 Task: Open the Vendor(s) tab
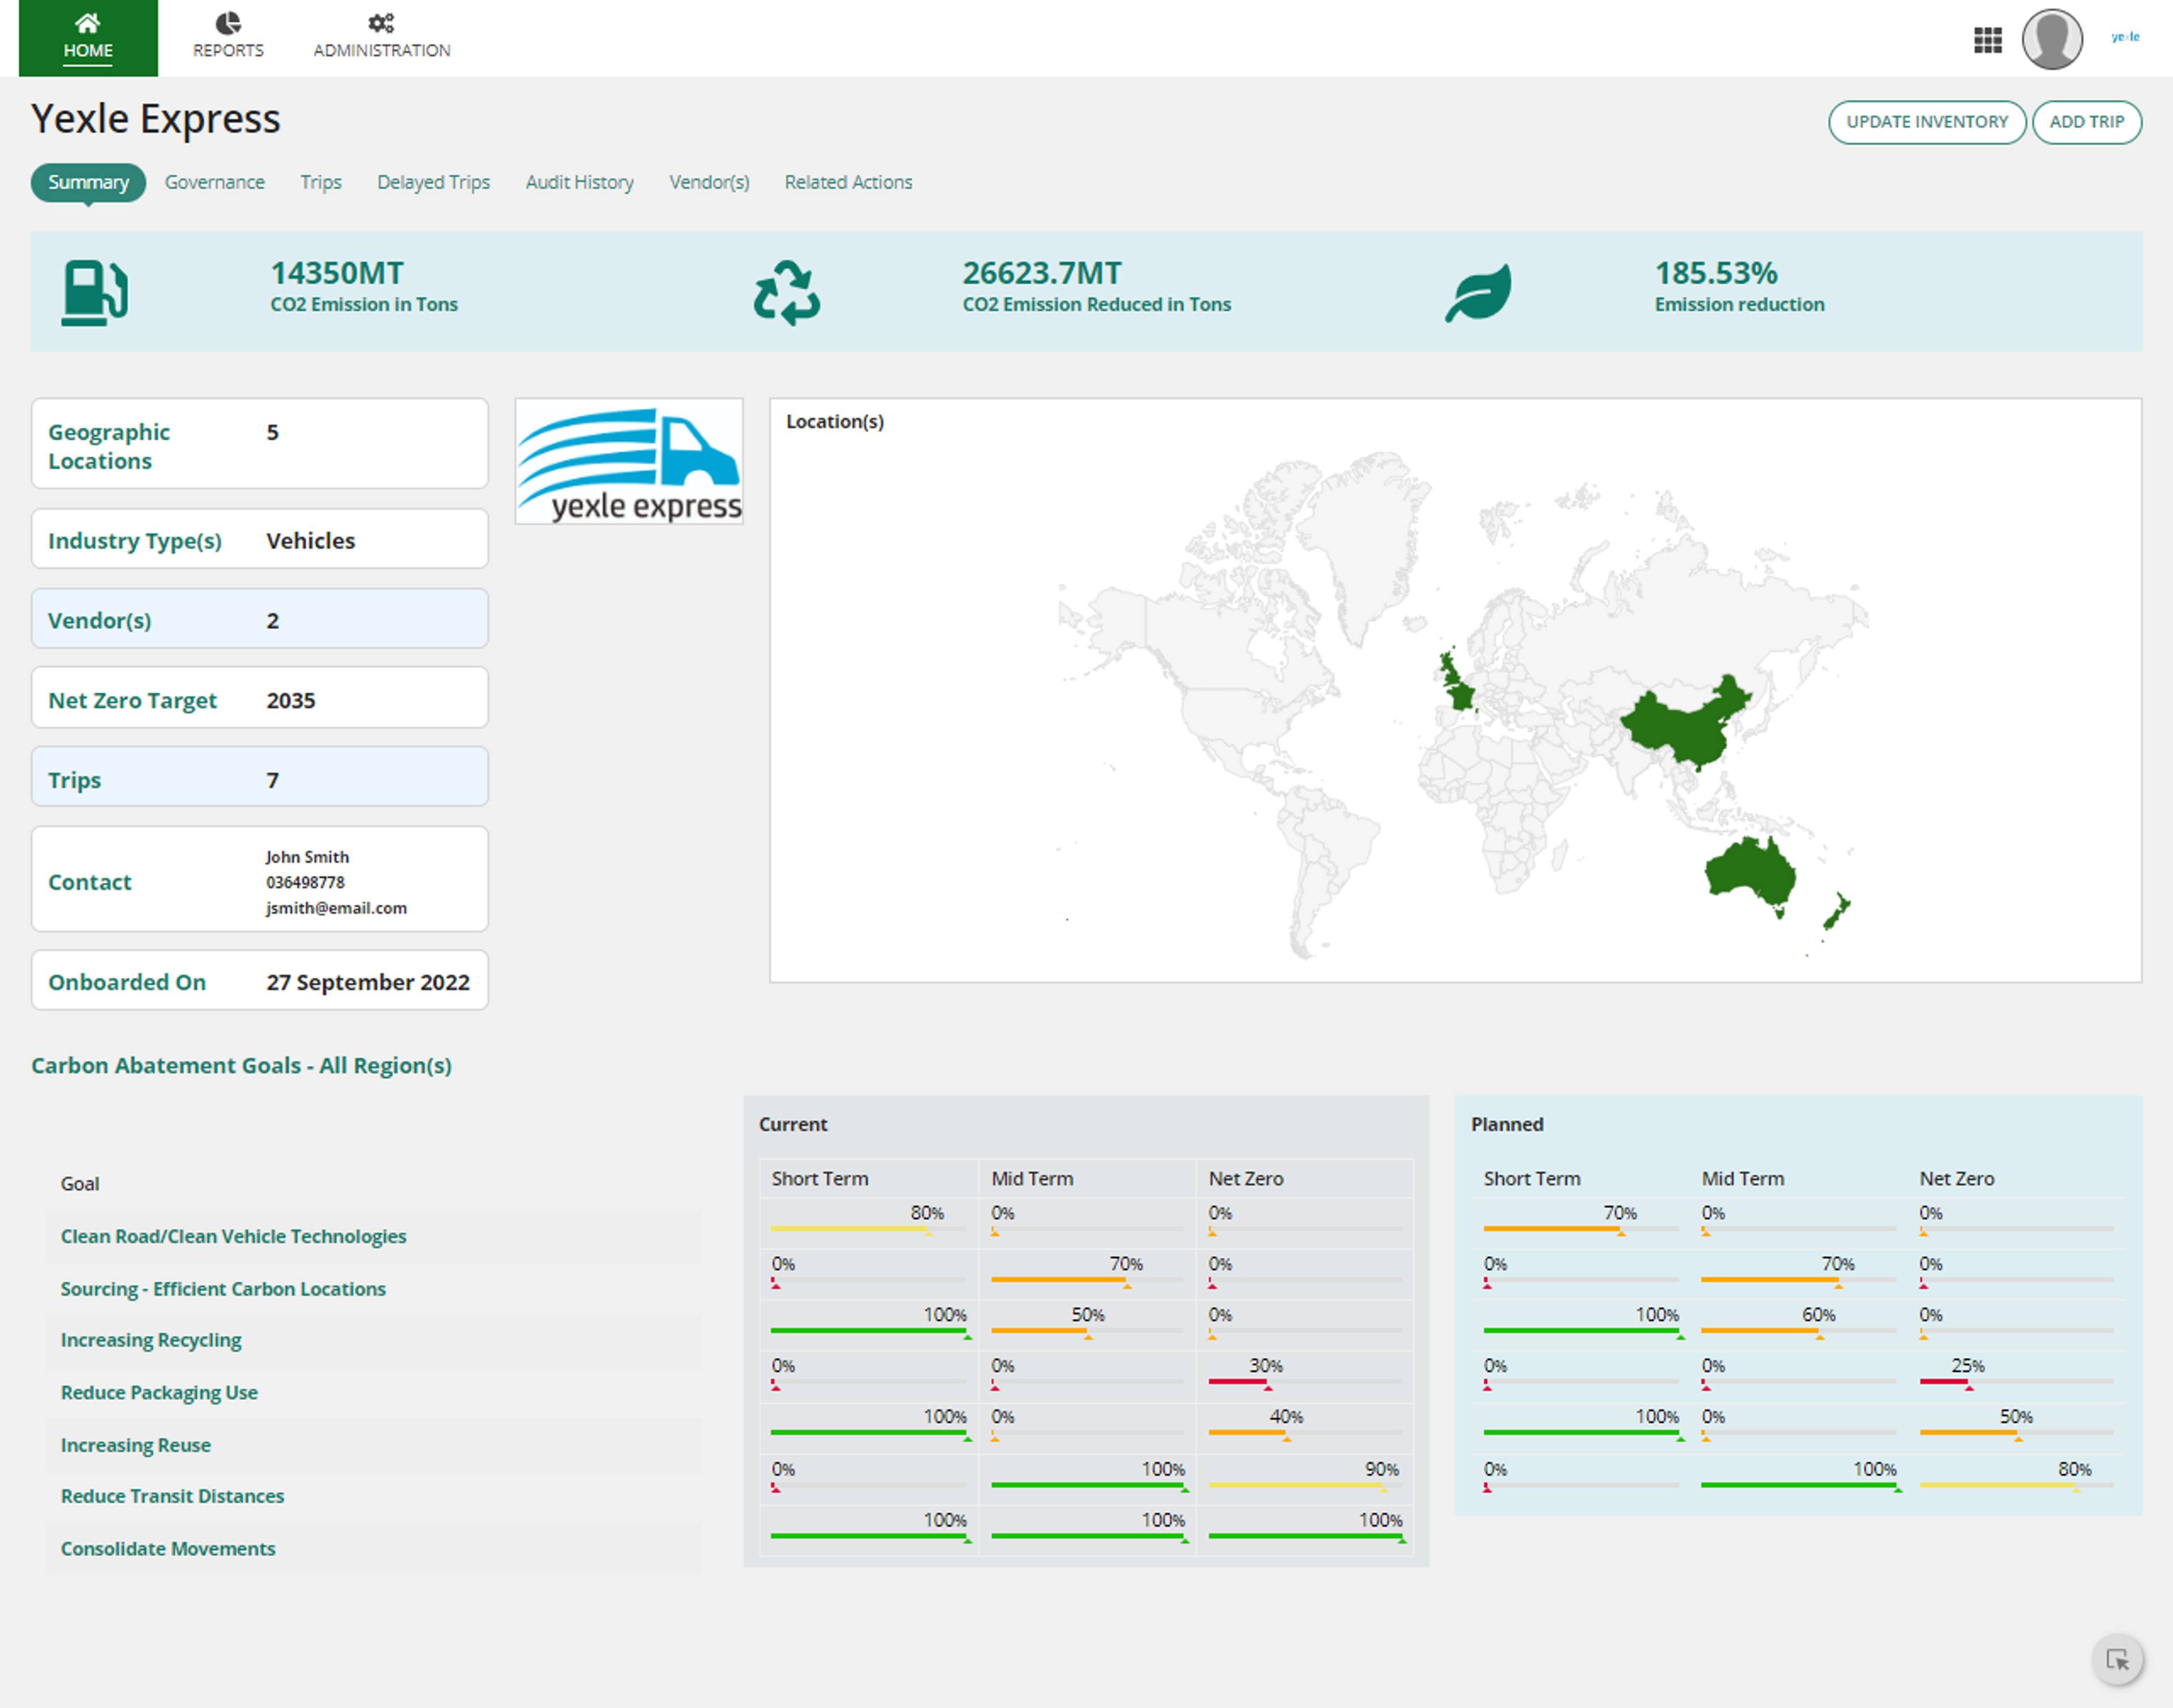tap(709, 182)
